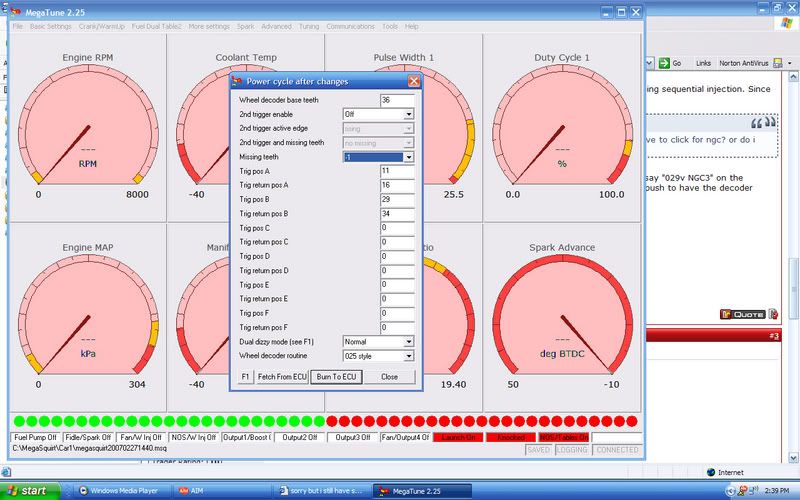The width and height of the screenshot is (800, 500).
Task: Click the LOGGING status box
Action: coord(572,450)
